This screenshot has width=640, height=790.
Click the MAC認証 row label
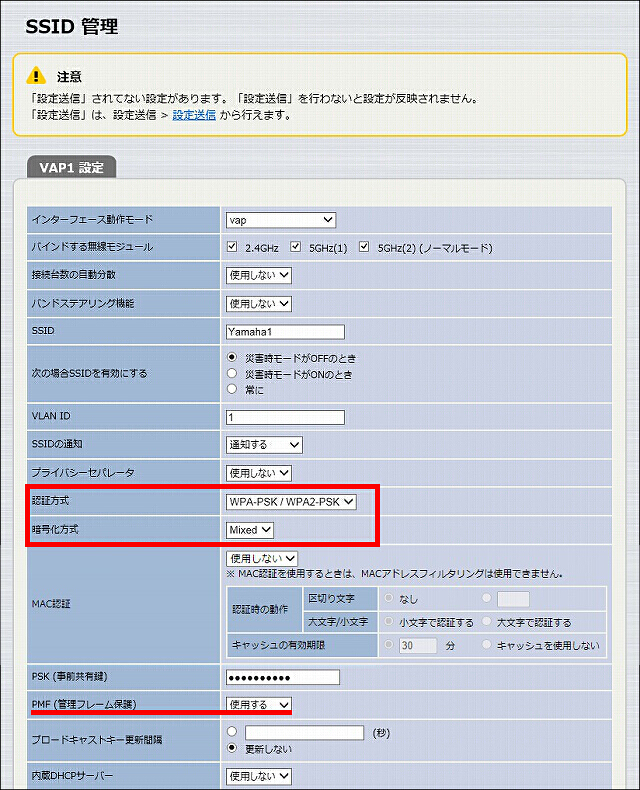click(x=51, y=604)
